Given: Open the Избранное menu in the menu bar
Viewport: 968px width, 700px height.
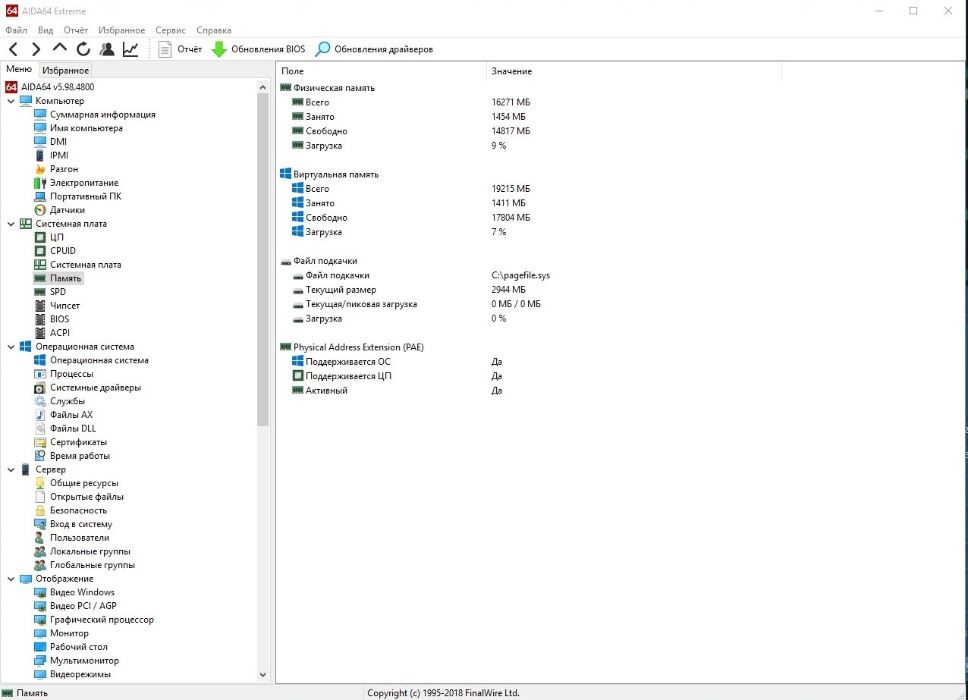Looking at the screenshot, I should pos(122,30).
